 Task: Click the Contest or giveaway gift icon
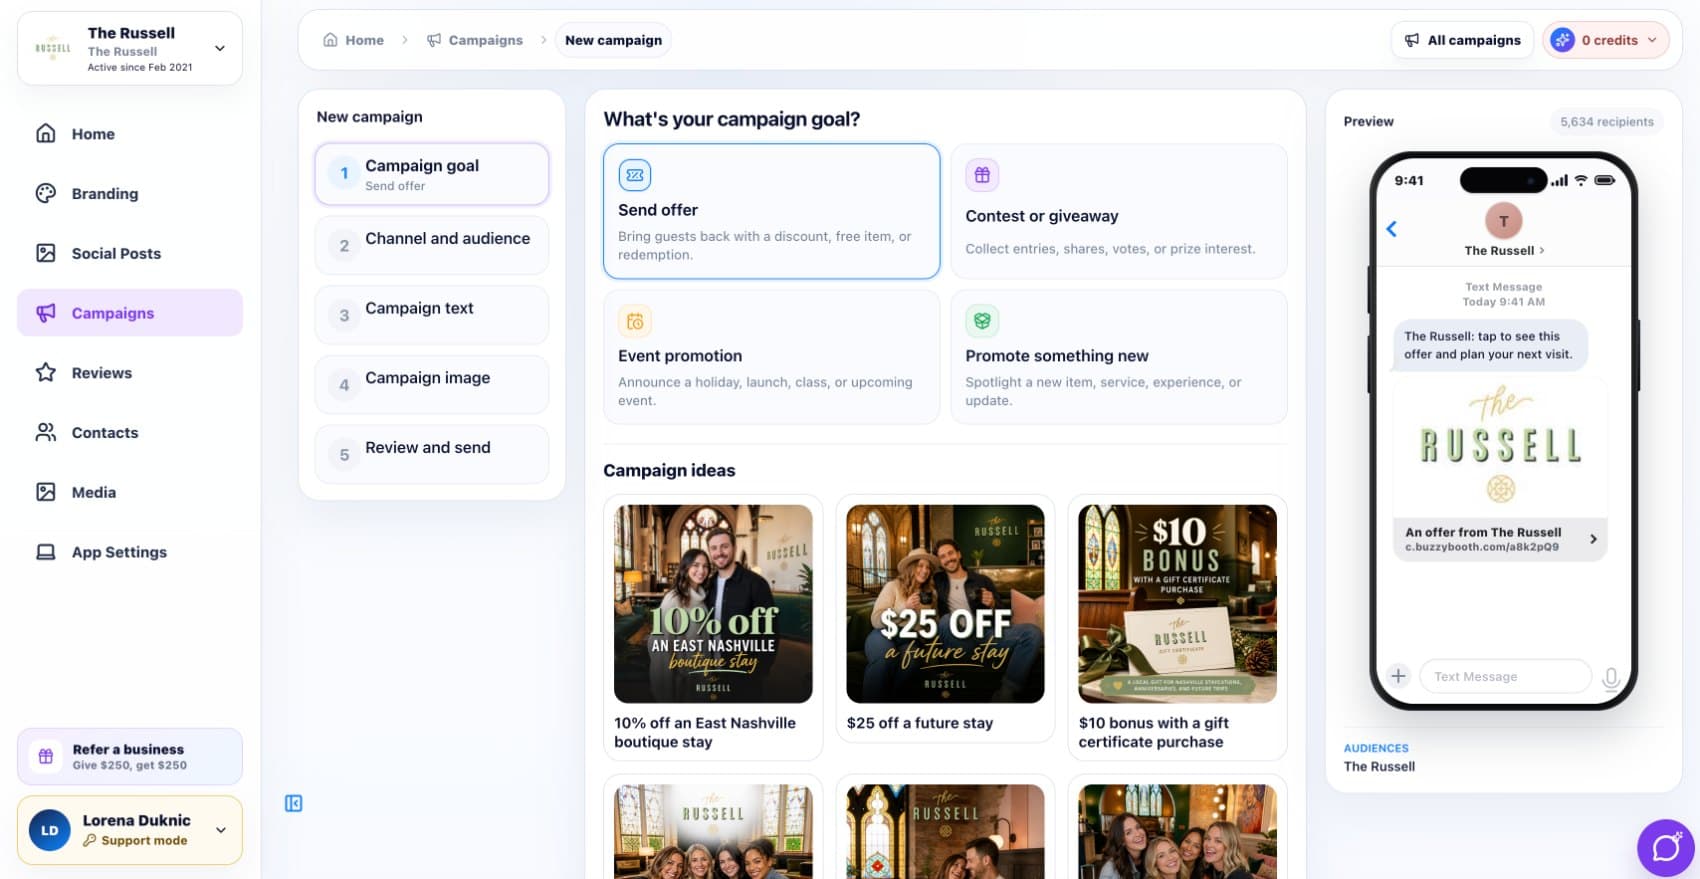coord(982,175)
